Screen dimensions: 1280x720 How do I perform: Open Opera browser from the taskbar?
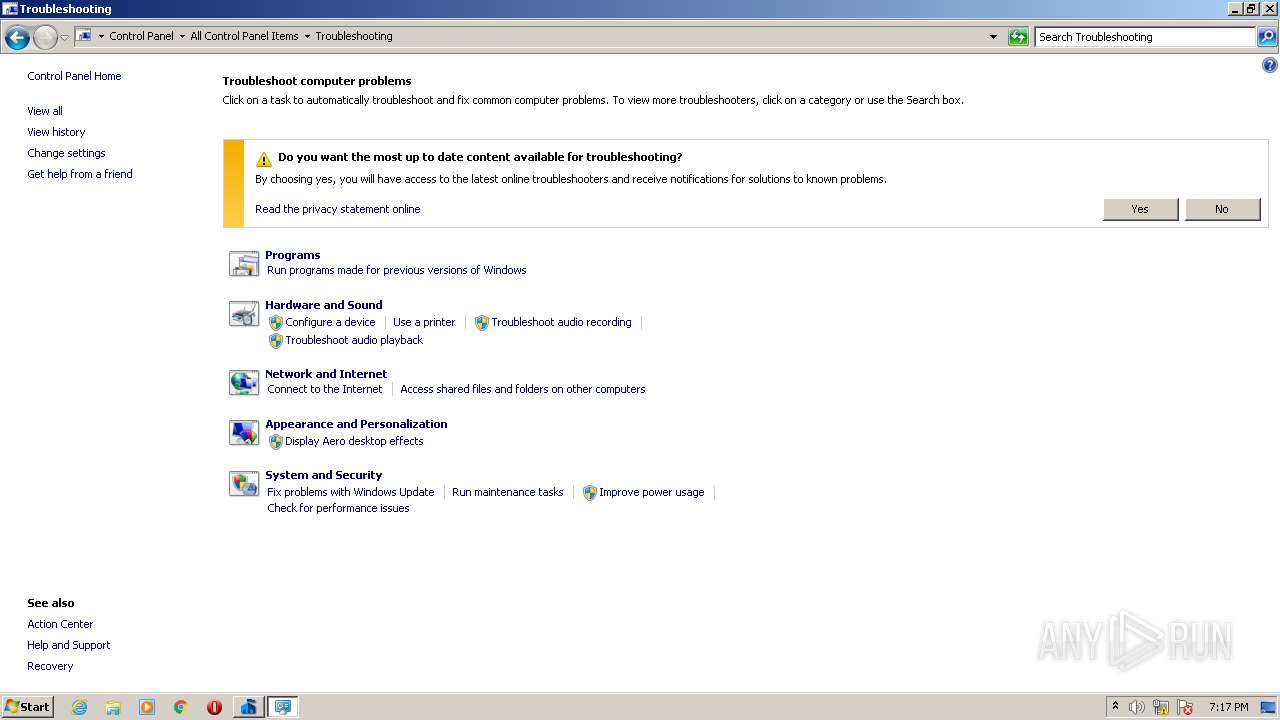coord(214,707)
